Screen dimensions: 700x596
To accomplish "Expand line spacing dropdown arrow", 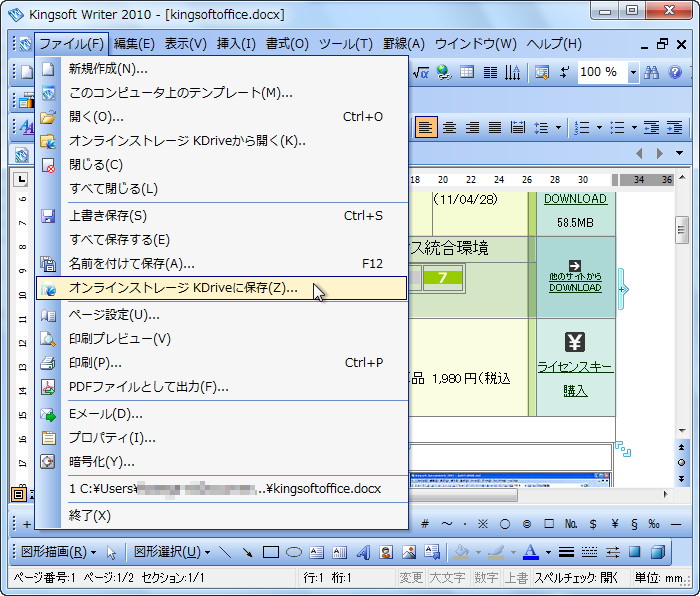I will (558, 128).
